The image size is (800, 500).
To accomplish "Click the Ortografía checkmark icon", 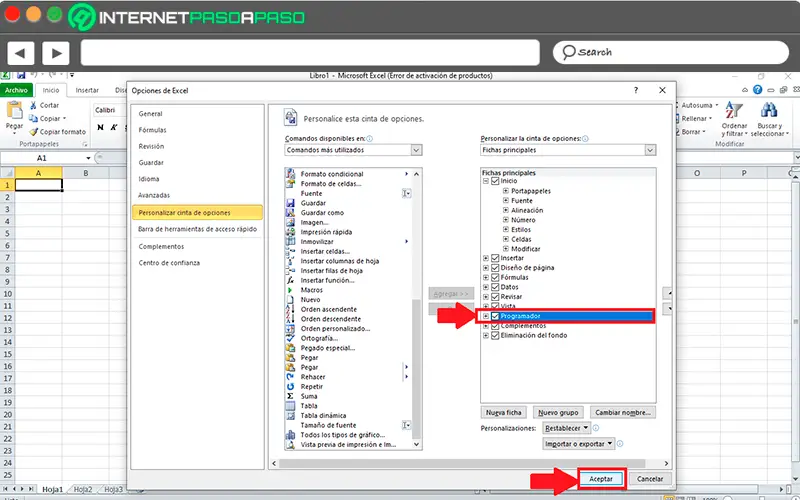I will [x=290, y=338].
